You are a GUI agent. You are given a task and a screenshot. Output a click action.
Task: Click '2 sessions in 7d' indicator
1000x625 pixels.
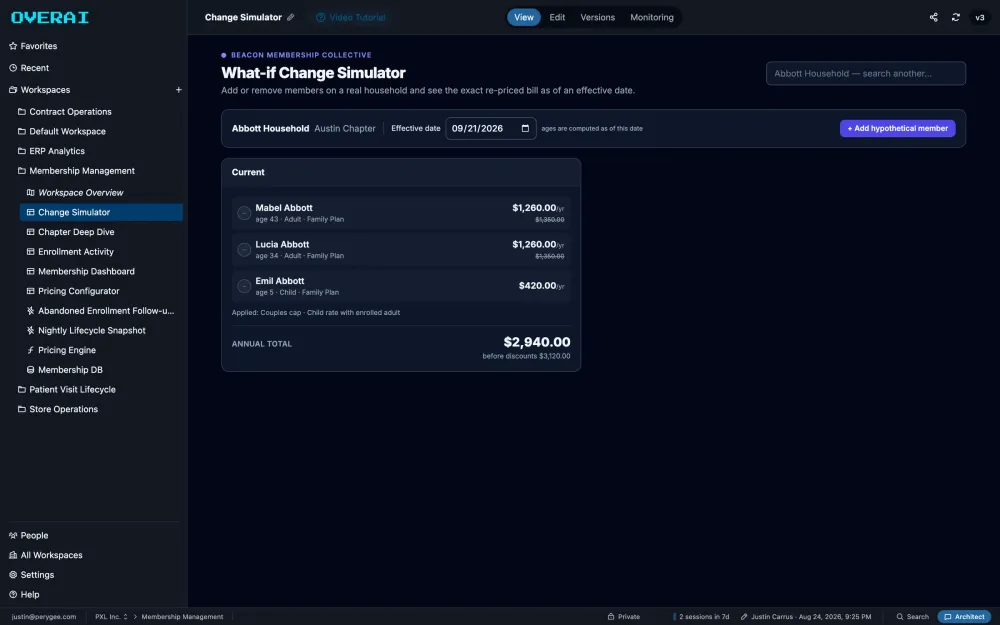pos(702,617)
